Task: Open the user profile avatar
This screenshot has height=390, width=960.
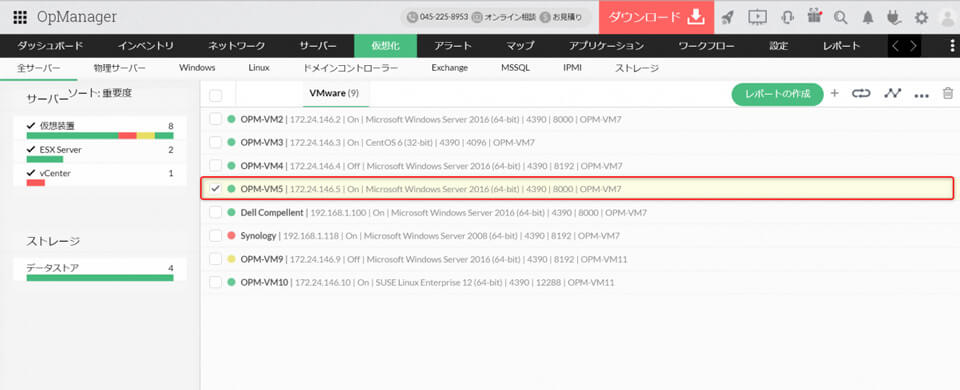Action: (947, 18)
